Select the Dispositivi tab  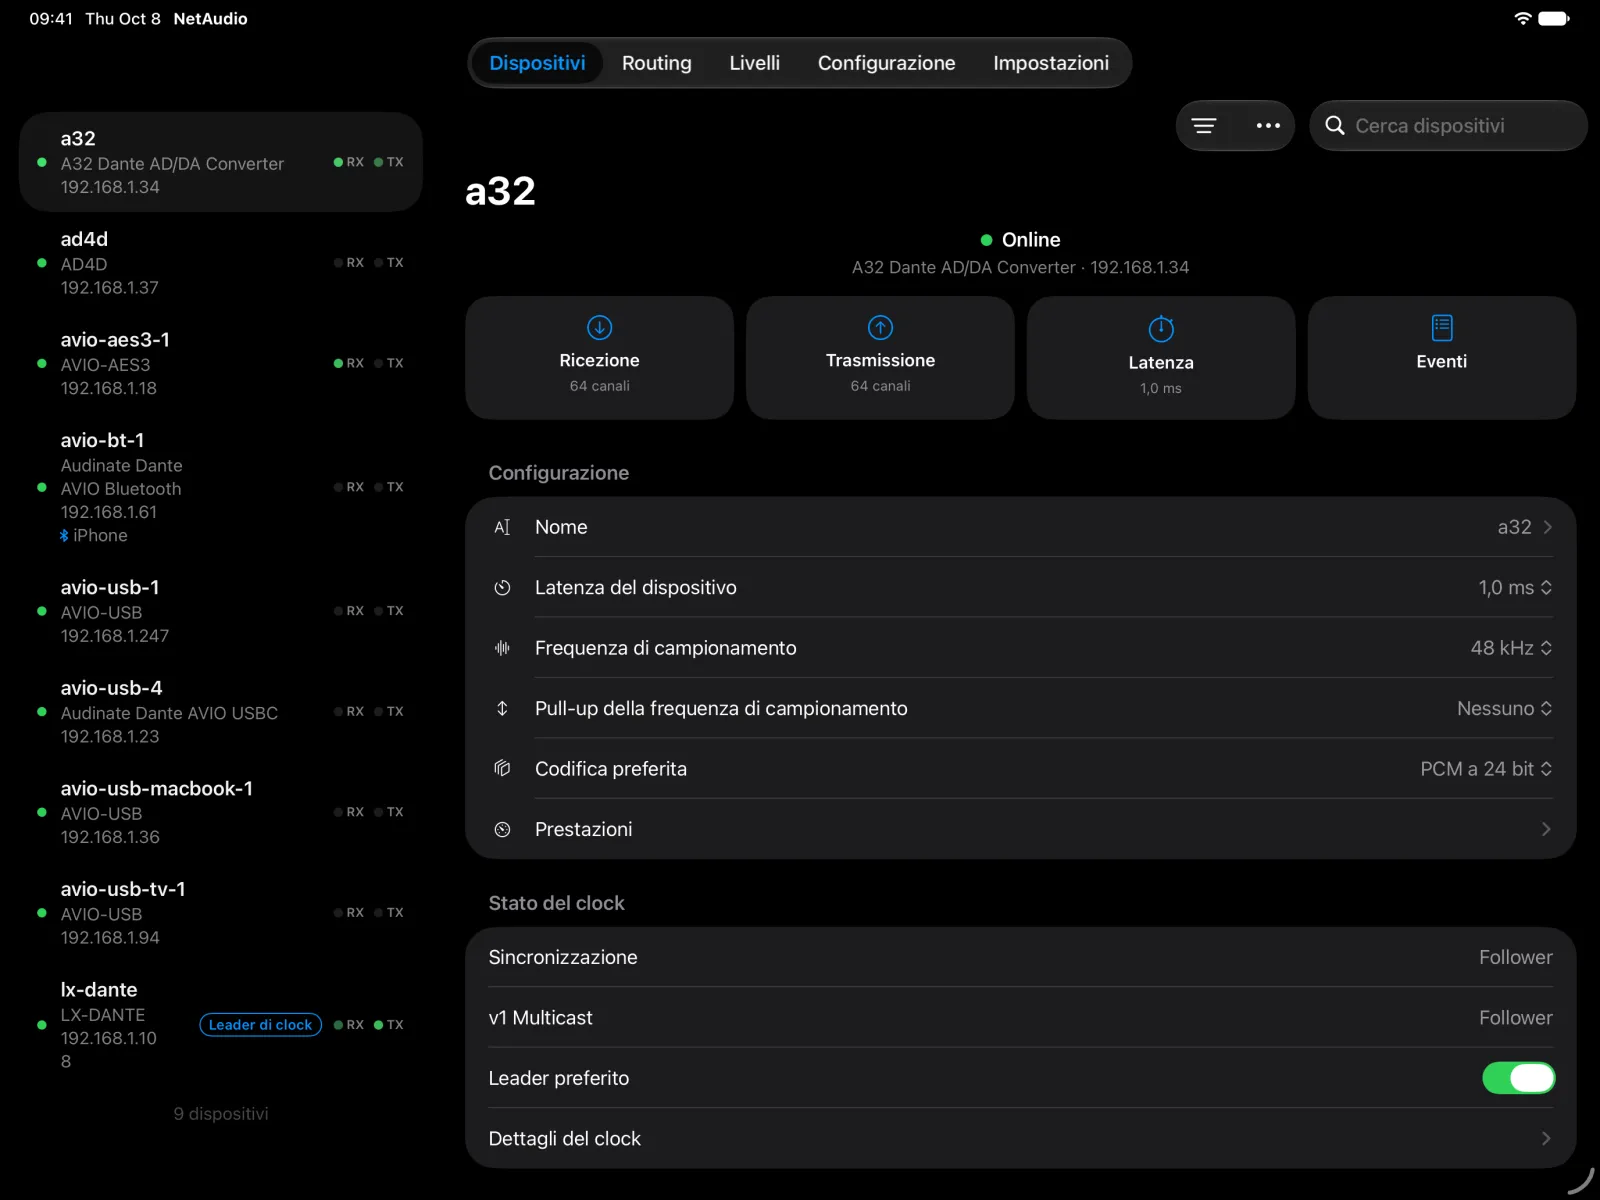pyautogui.click(x=537, y=63)
